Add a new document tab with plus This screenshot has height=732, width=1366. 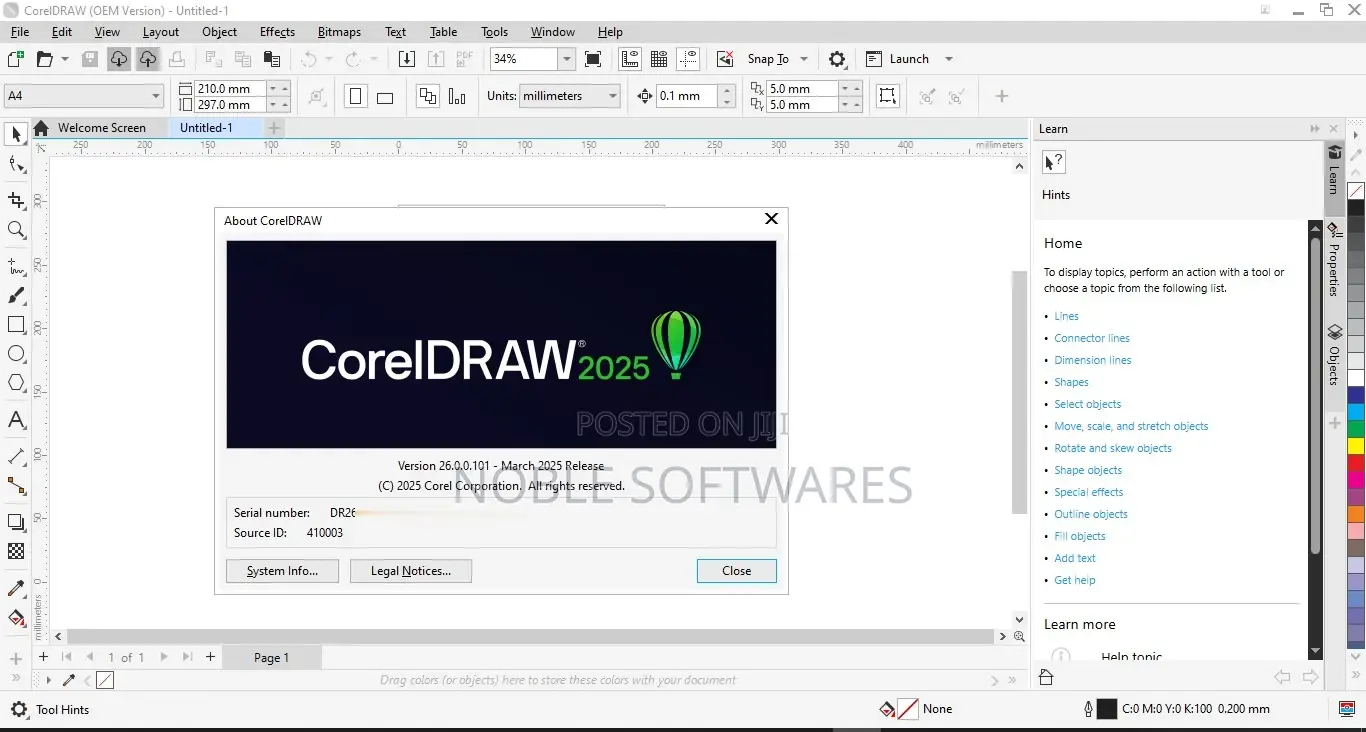273,128
